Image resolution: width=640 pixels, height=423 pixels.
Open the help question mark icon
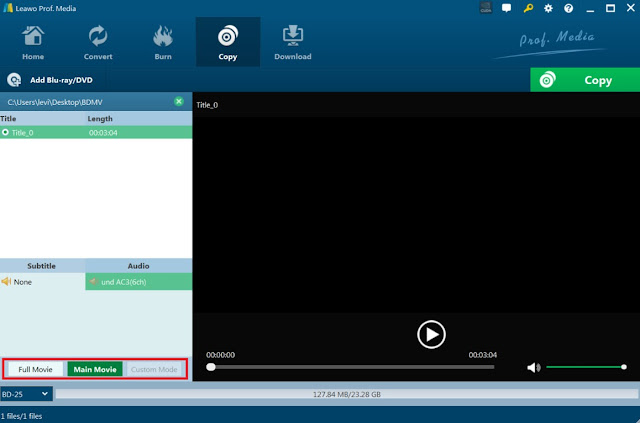coord(569,8)
